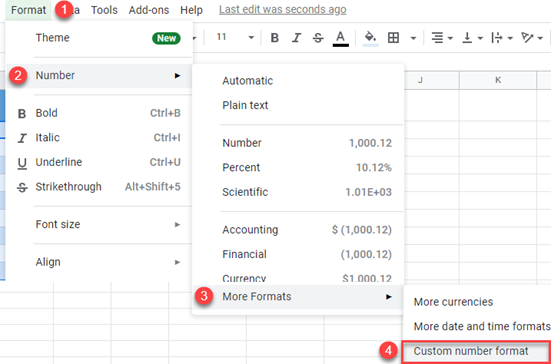Select column K header
The height and width of the screenshot is (364, 551).
(x=498, y=80)
